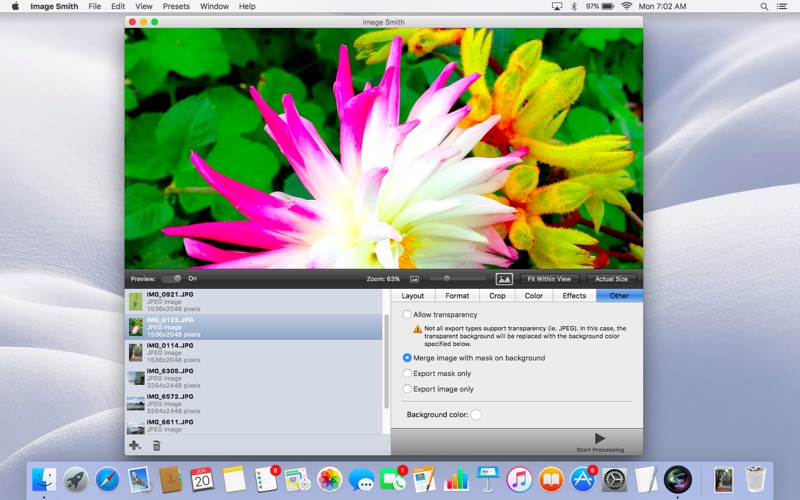The width and height of the screenshot is (800, 500).
Task: Select IMG_6572.JPG in the file list
Action: point(254,404)
